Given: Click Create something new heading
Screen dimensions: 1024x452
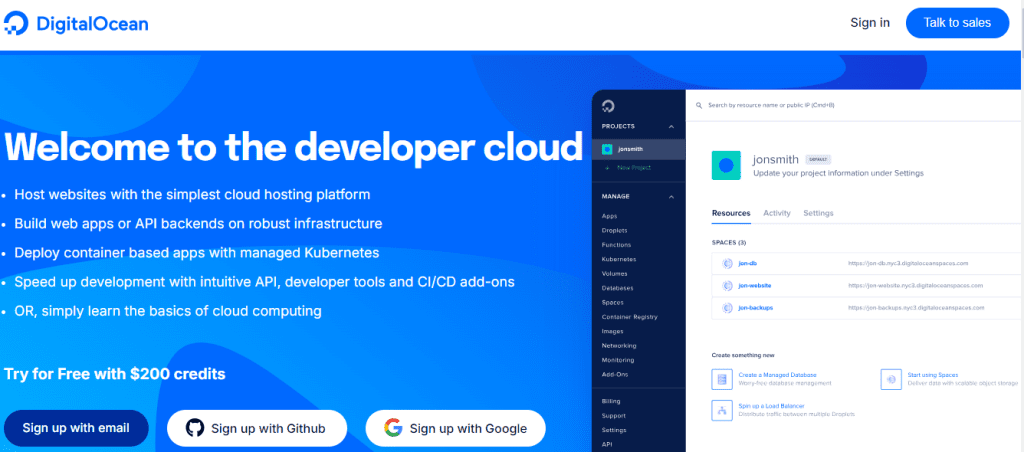Looking at the screenshot, I should pos(743,355).
